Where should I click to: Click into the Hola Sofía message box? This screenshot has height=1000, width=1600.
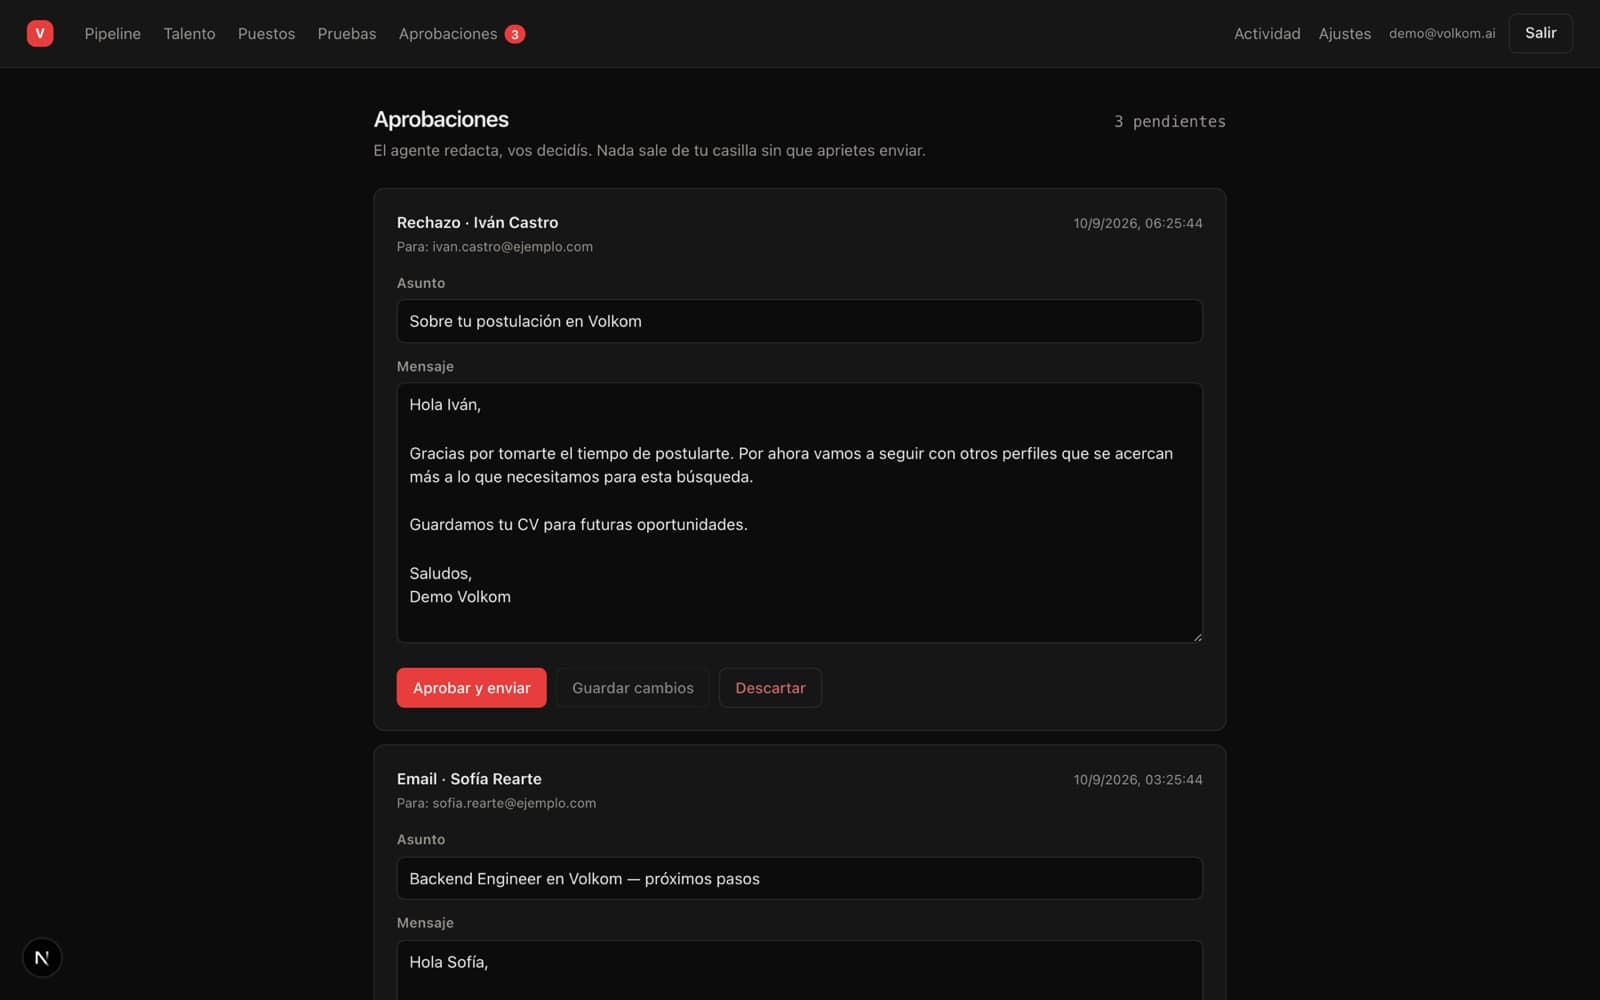799,970
